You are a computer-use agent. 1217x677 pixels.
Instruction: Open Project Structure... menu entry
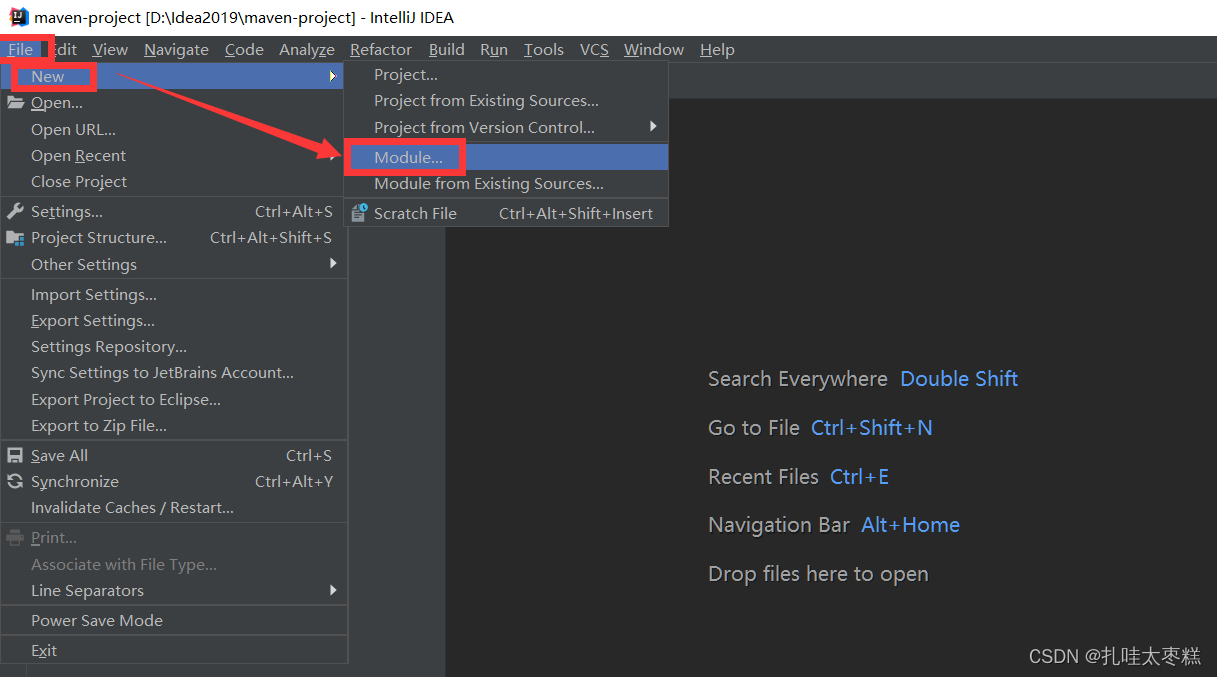coord(173,237)
